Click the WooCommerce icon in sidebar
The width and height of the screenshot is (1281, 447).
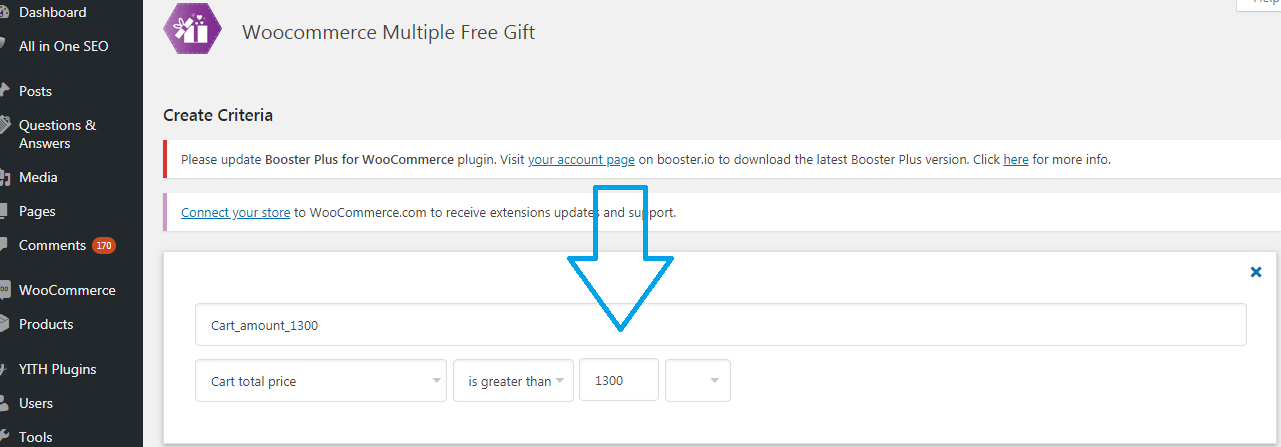click(x=5, y=290)
